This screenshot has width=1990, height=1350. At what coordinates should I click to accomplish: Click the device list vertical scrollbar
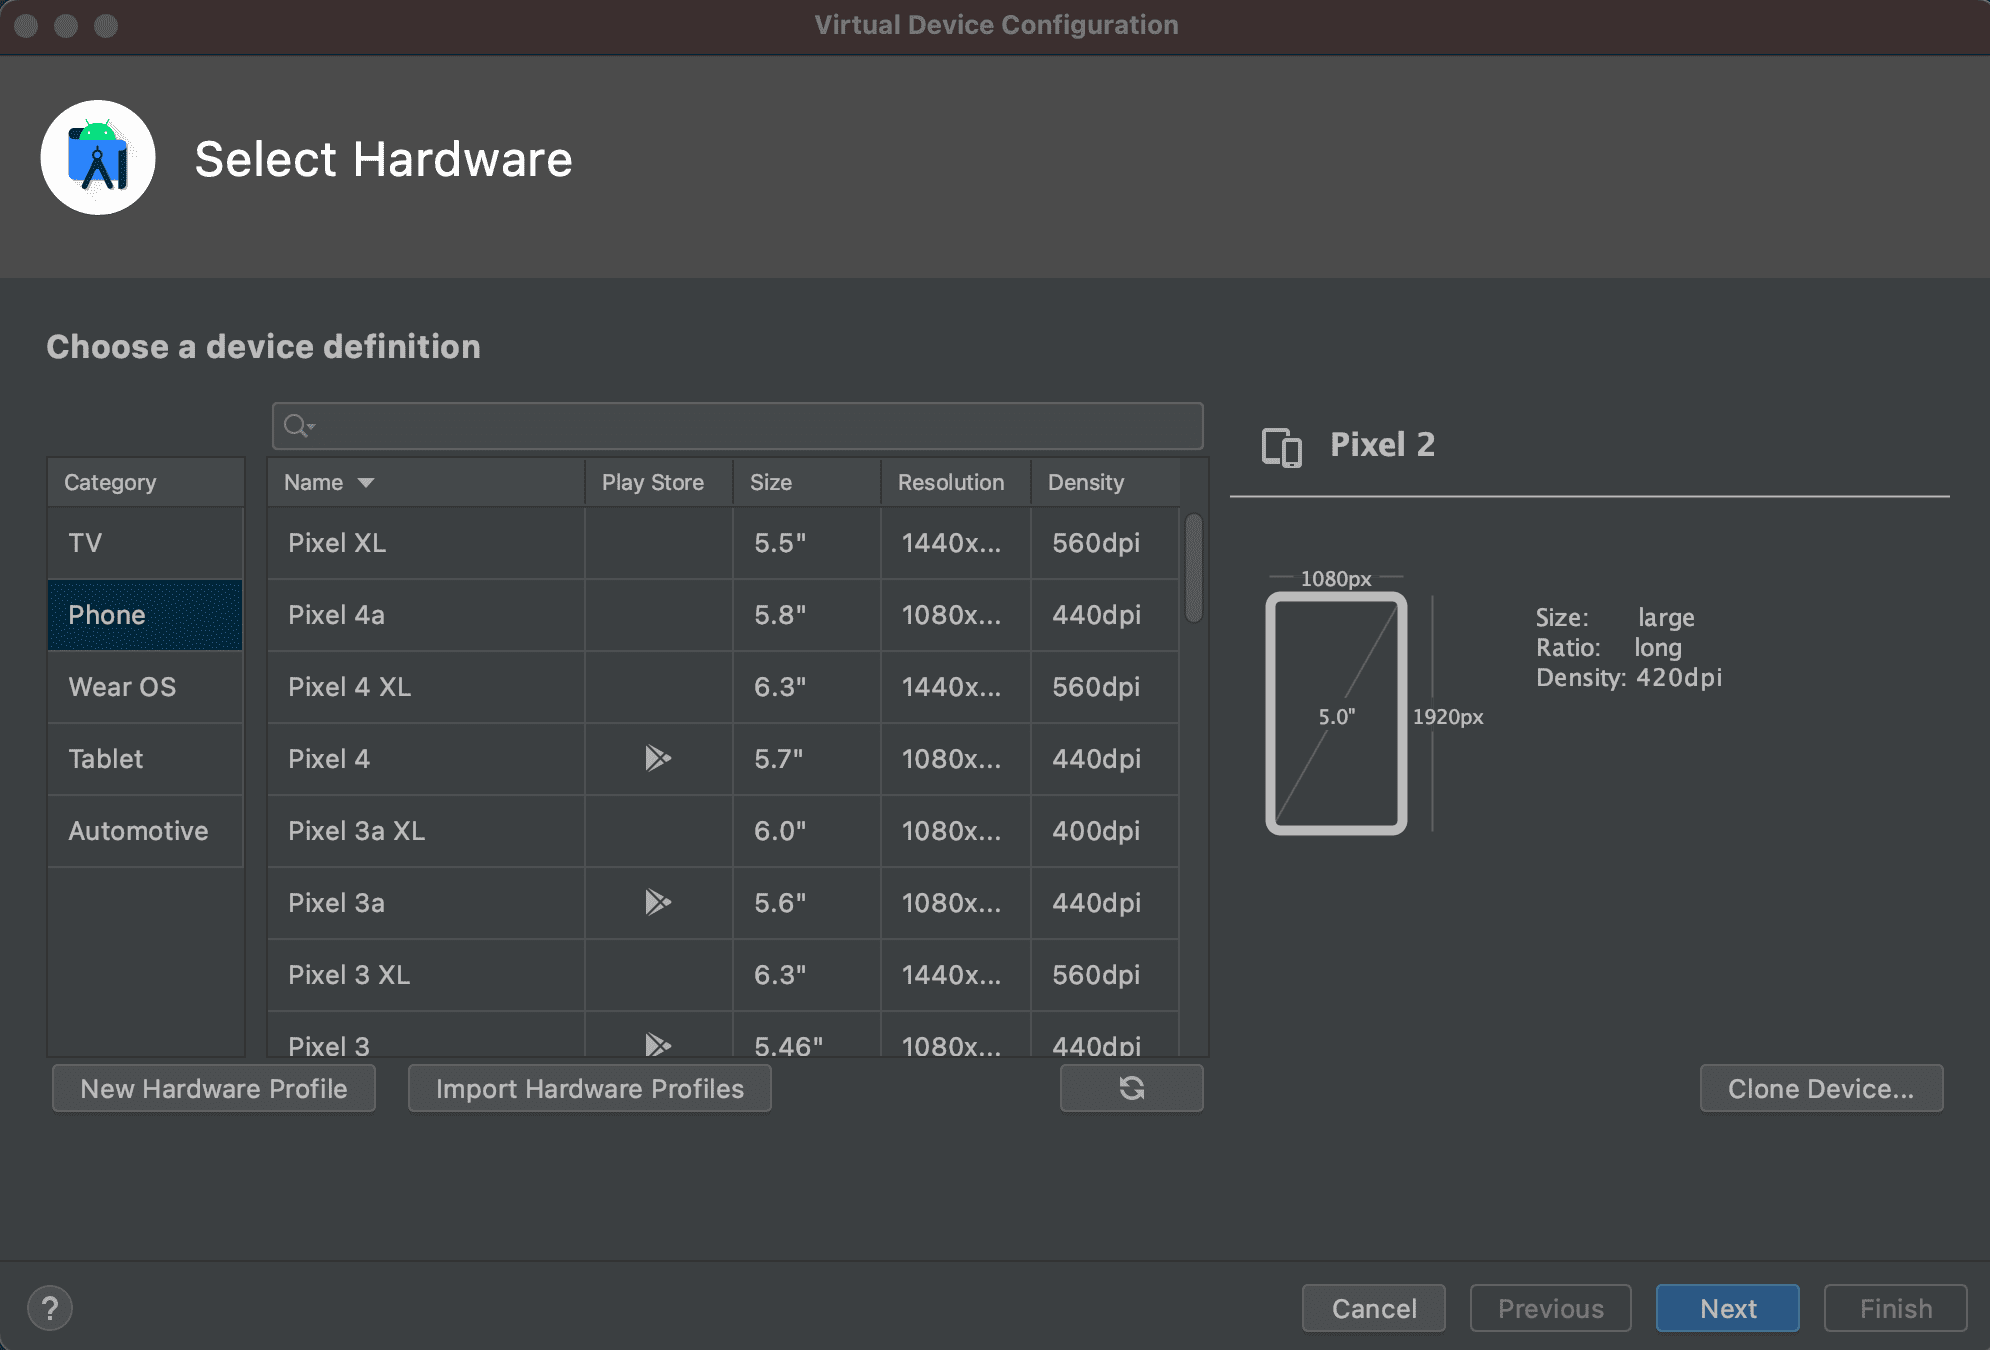[1193, 568]
